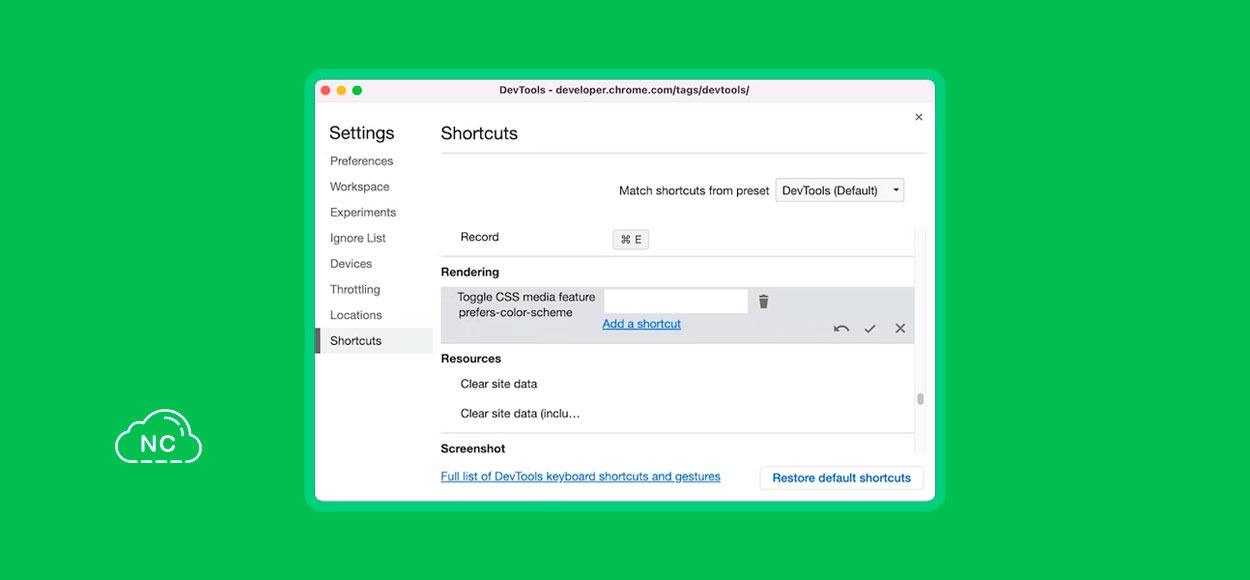Viewport: 1250px width, 580px height.
Task: Delete shortcut with the trash can icon
Action: point(763,301)
